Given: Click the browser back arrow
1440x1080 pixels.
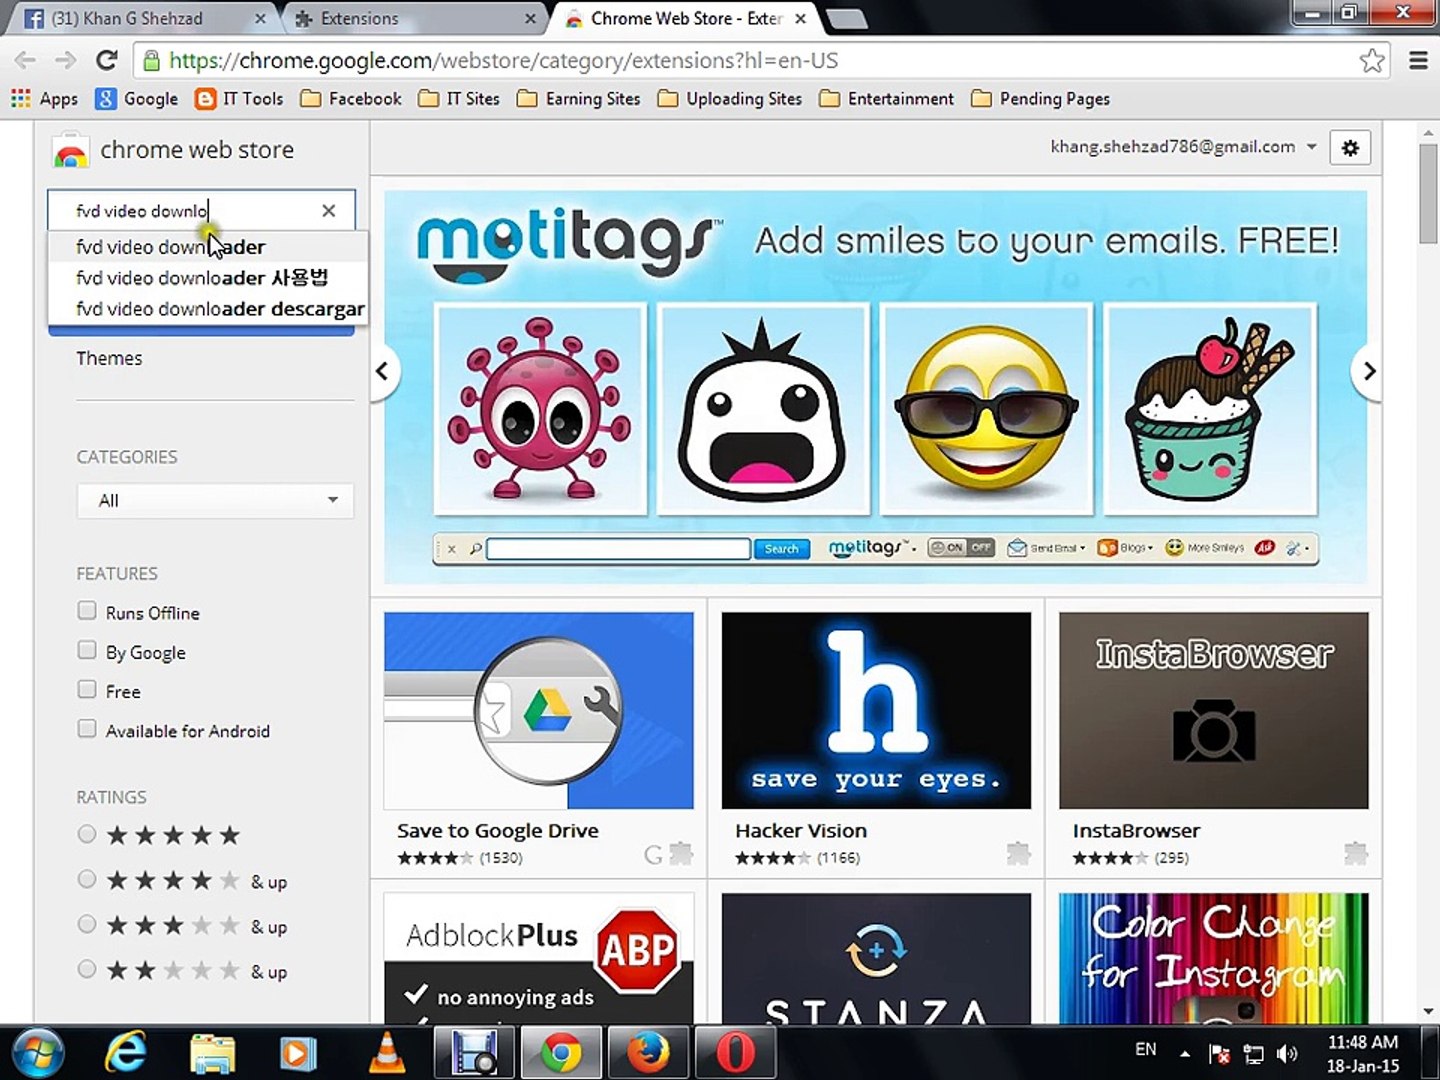Looking at the screenshot, I should [25, 61].
